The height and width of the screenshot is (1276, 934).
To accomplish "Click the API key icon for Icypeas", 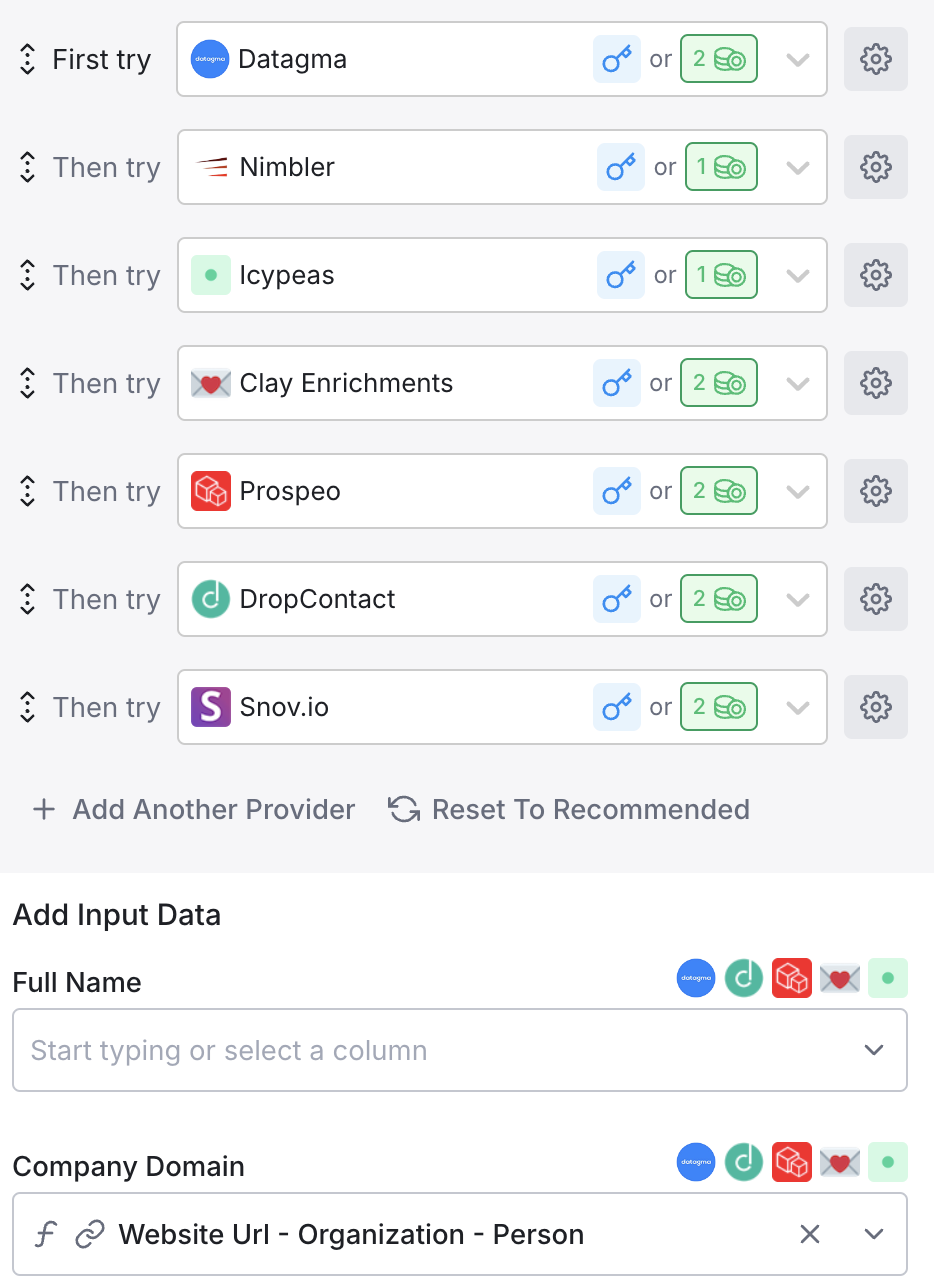I will tap(621, 275).
